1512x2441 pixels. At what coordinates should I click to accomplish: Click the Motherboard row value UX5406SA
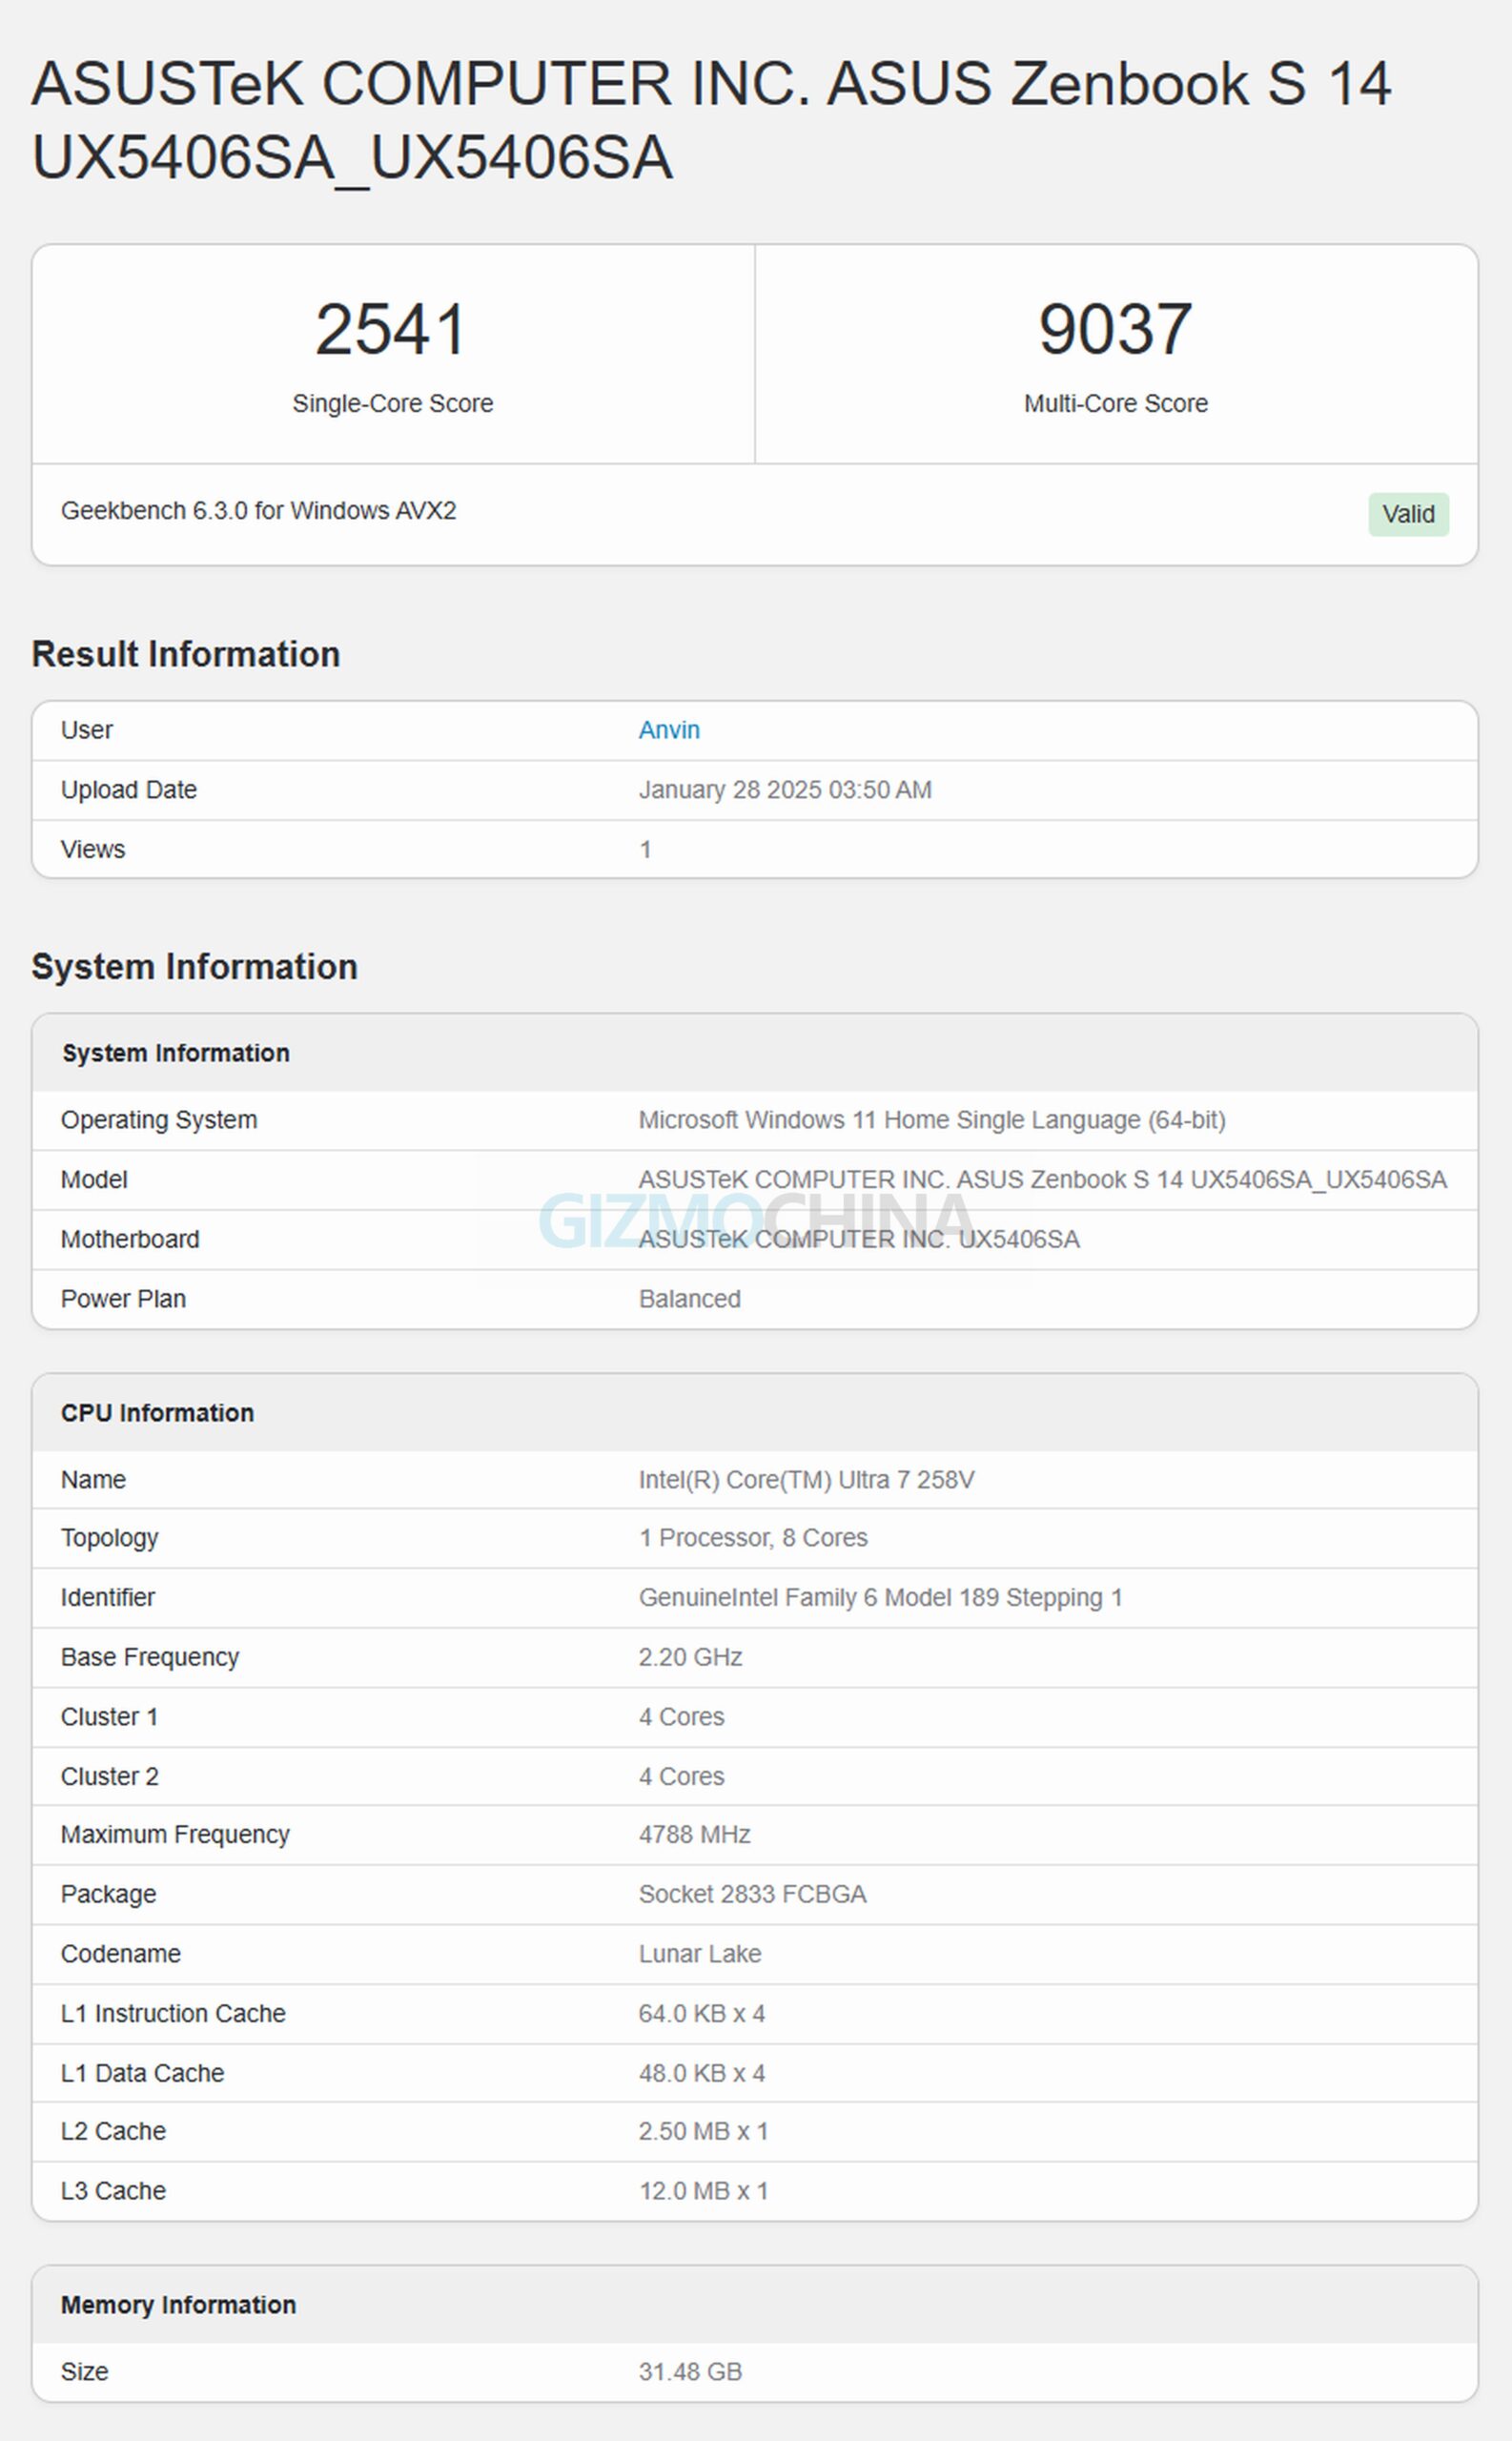click(x=858, y=1239)
